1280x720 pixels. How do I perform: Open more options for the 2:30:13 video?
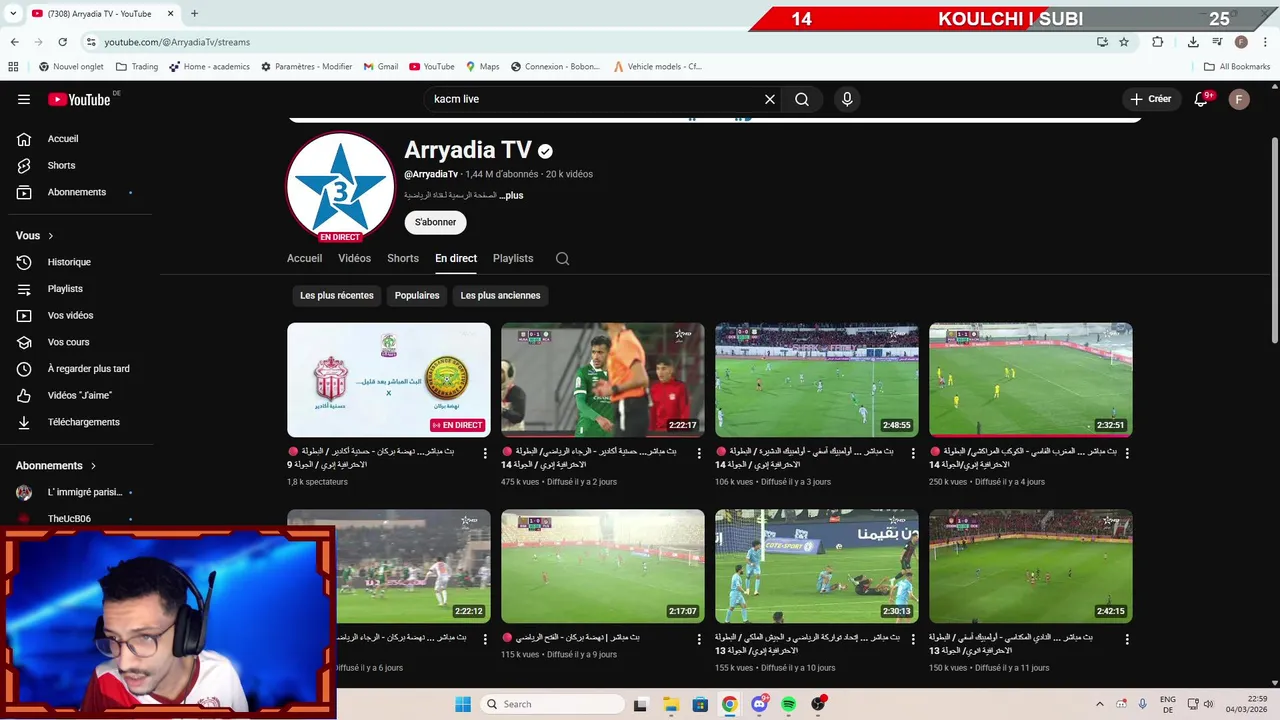[x=913, y=639]
